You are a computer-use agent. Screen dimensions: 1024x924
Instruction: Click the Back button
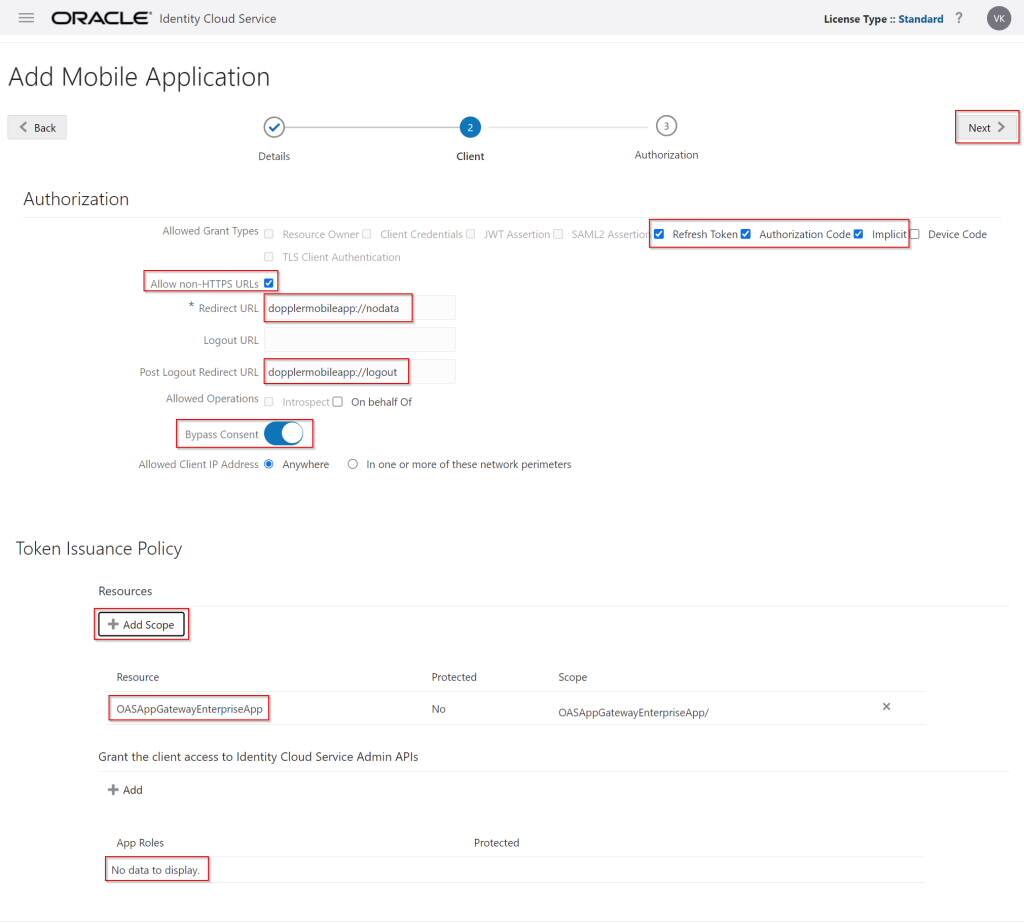(x=36, y=127)
